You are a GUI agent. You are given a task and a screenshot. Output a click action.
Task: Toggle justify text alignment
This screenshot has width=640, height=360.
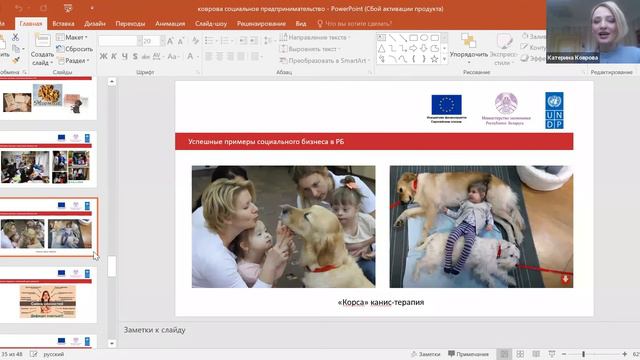(x=241, y=56)
